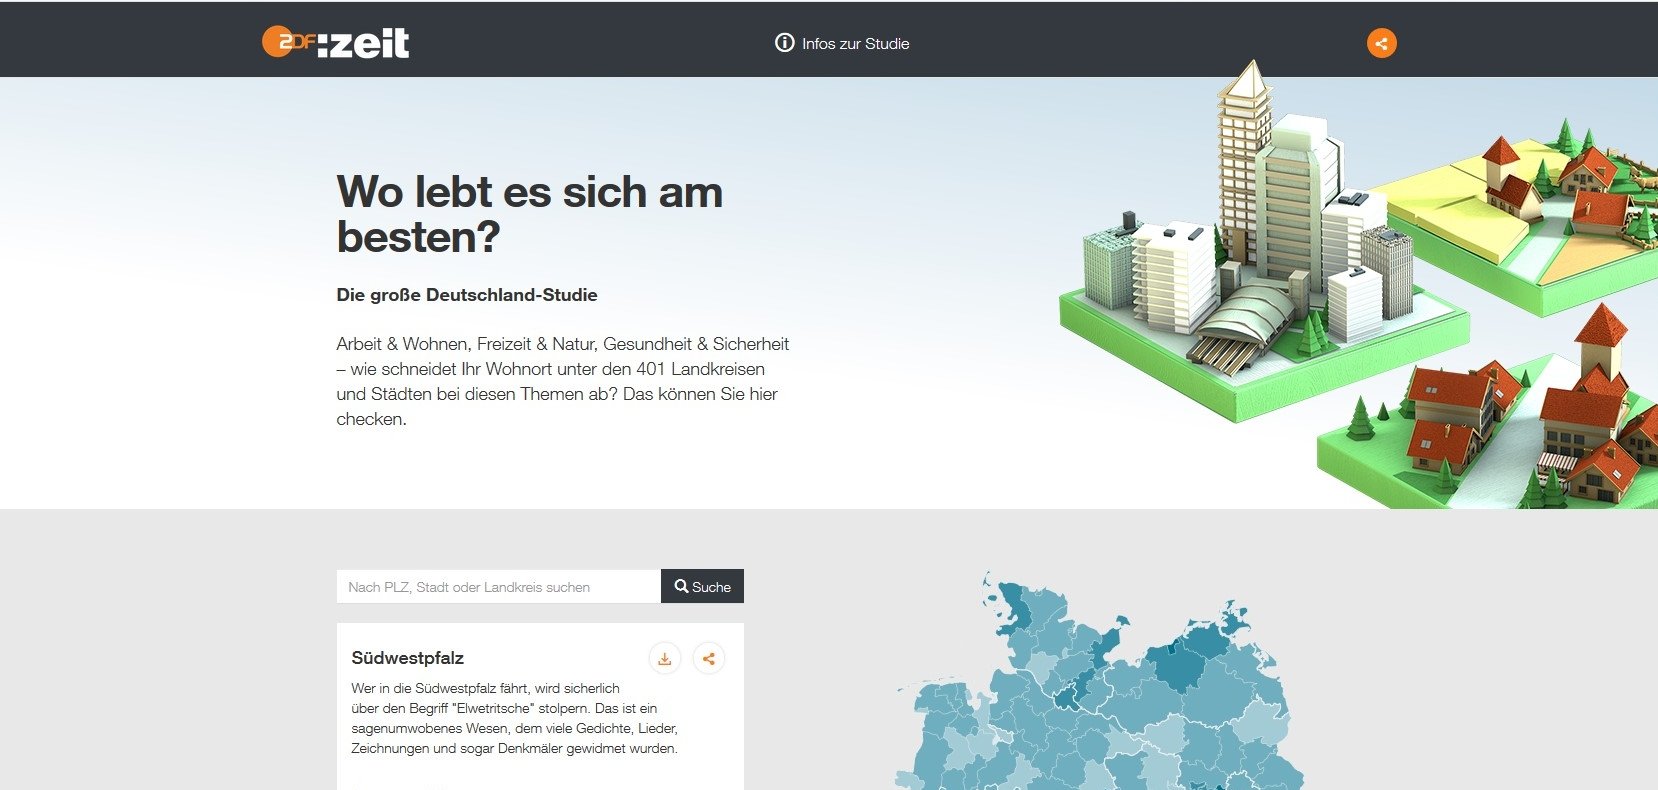Select the Südwestpfalz heading
Image resolution: width=1658 pixels, height=790 pixels.
pyautogui.click(x=407, y=658)
